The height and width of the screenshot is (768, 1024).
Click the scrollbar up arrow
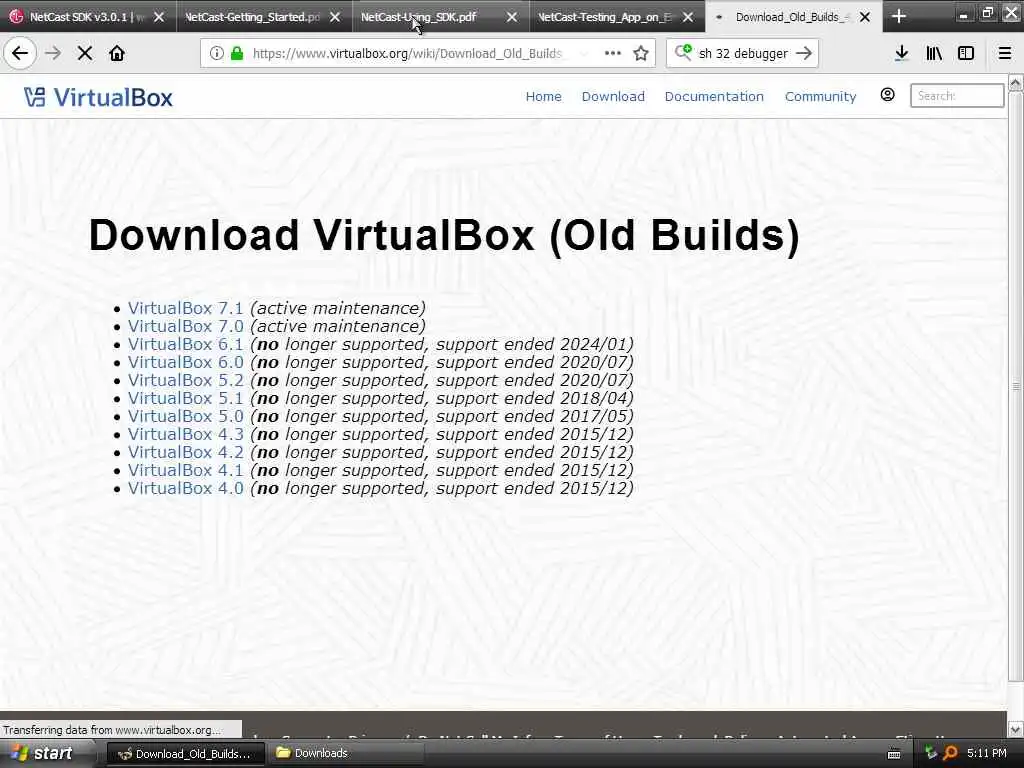pos(1016,82)
